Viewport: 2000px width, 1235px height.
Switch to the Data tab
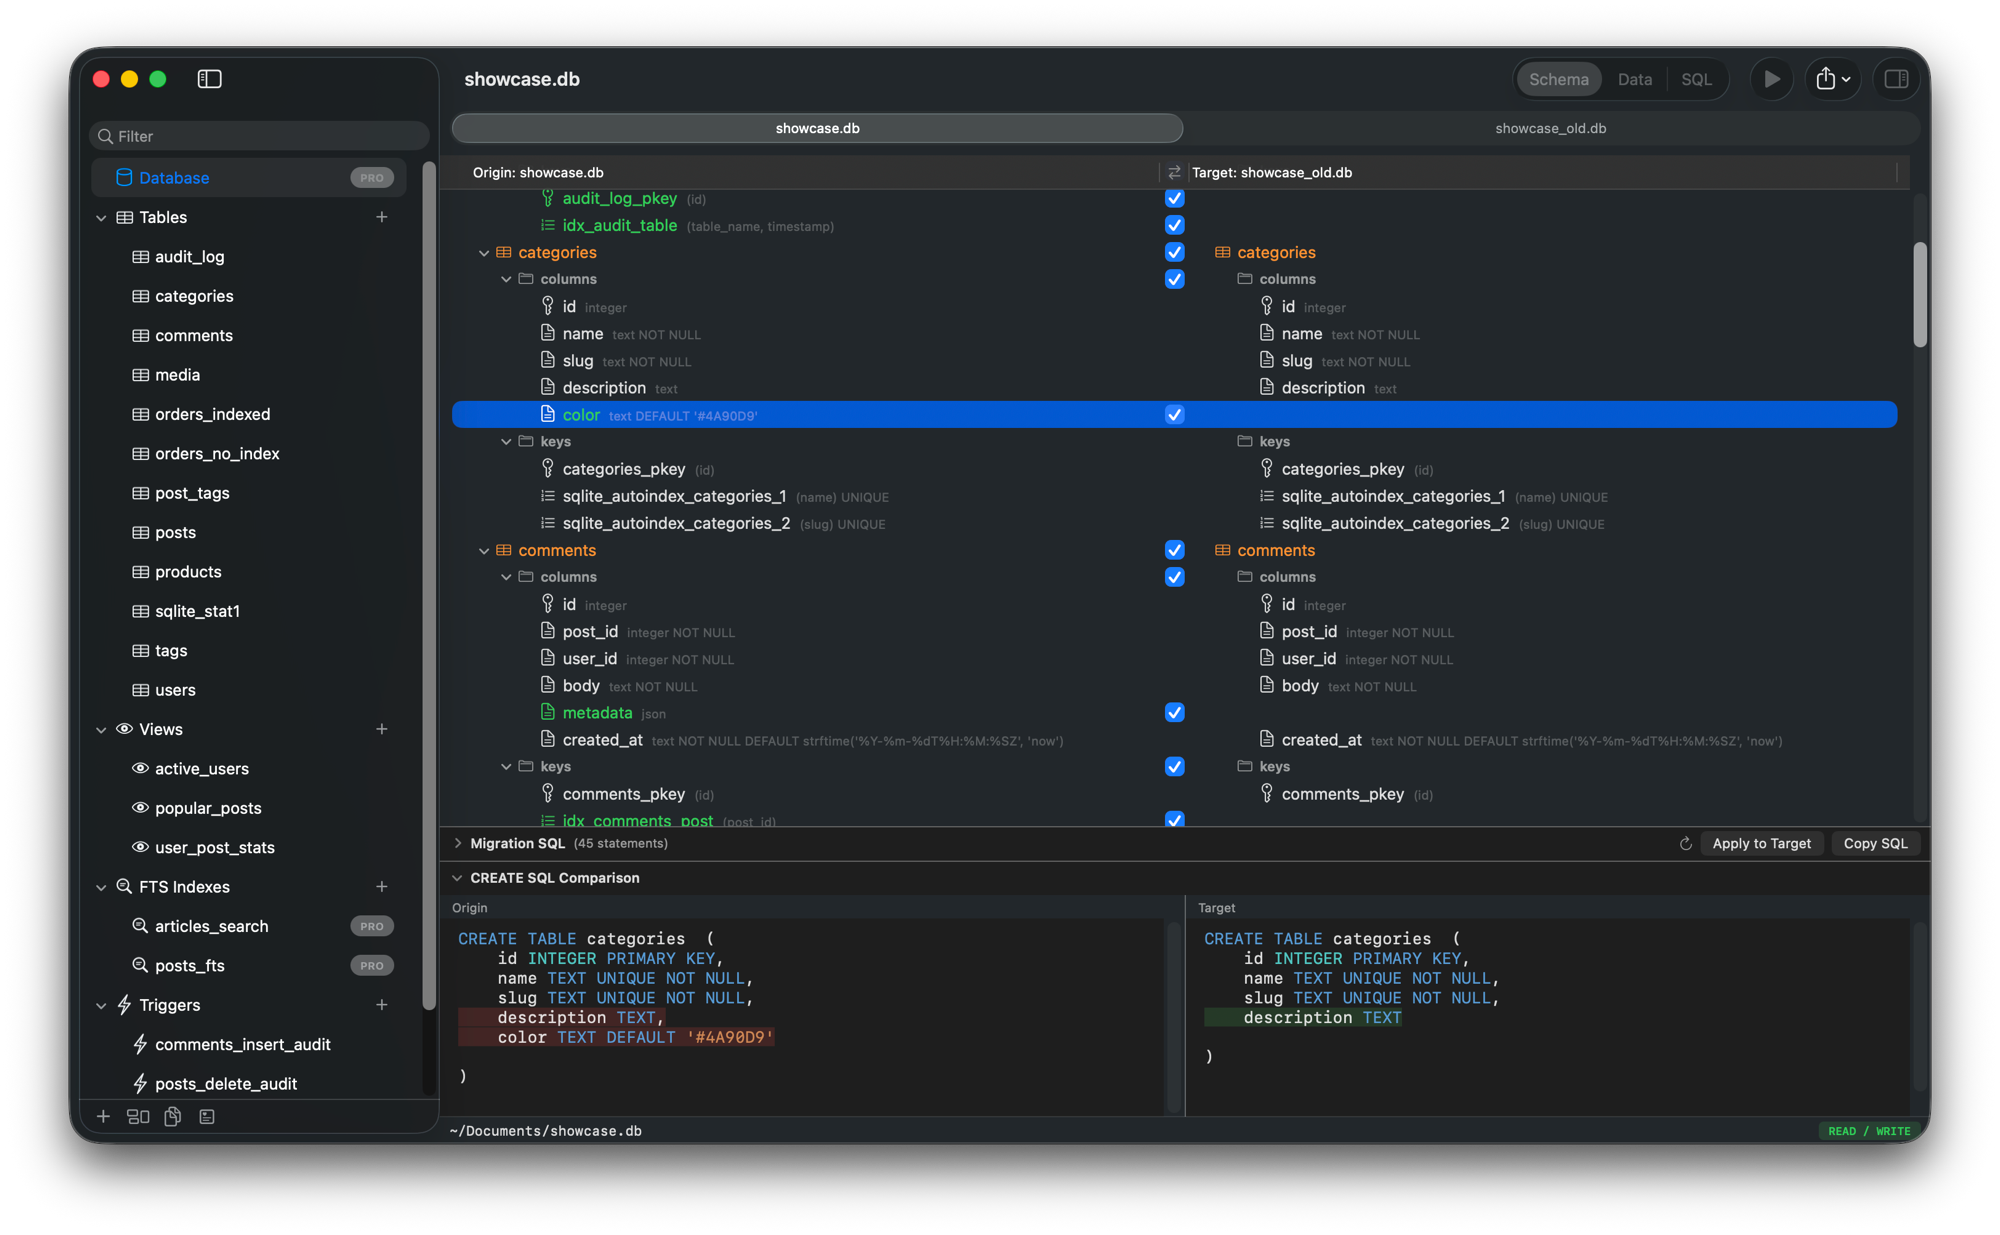click(1634, 79)
